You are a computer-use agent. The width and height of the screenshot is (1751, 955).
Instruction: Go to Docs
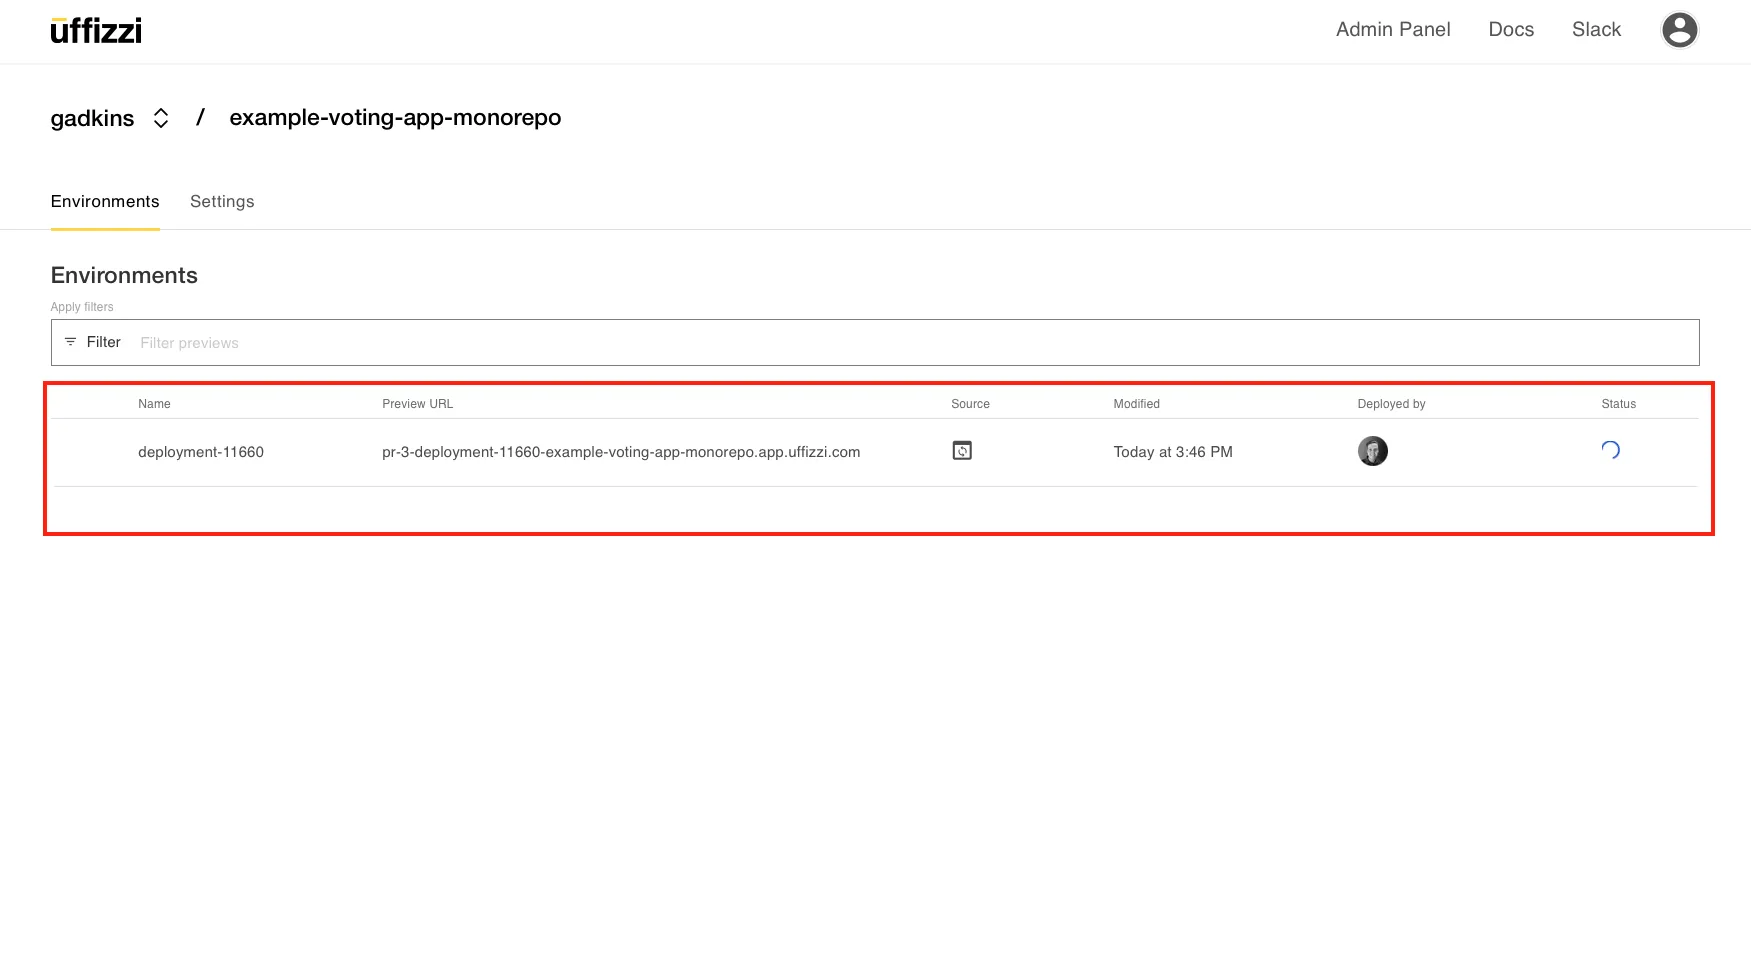(1510, 30)
